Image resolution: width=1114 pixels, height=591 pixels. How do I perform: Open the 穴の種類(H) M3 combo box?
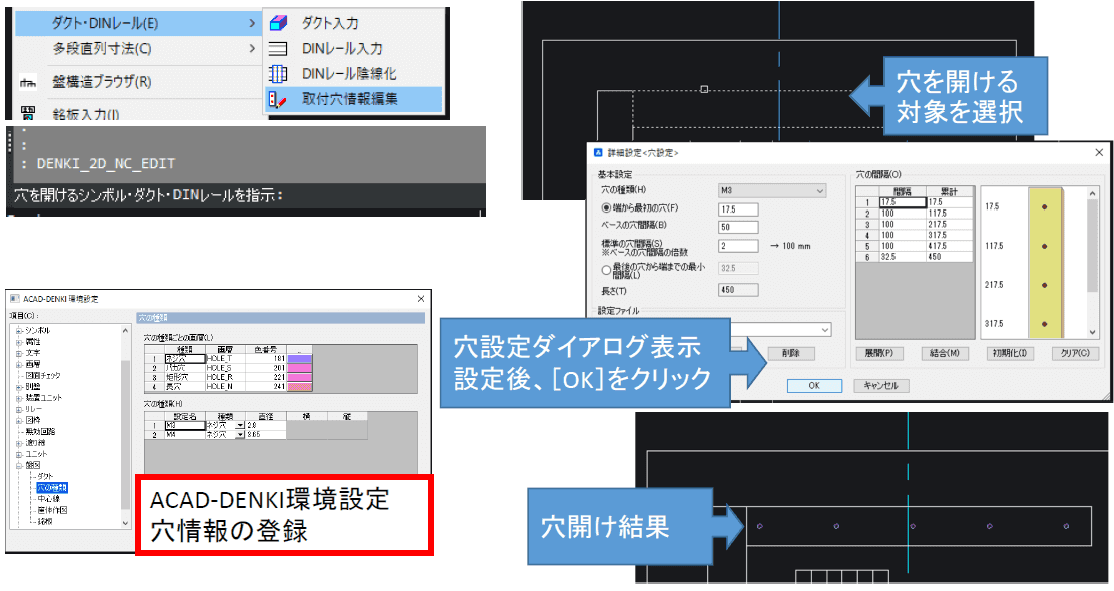(772, 190)
